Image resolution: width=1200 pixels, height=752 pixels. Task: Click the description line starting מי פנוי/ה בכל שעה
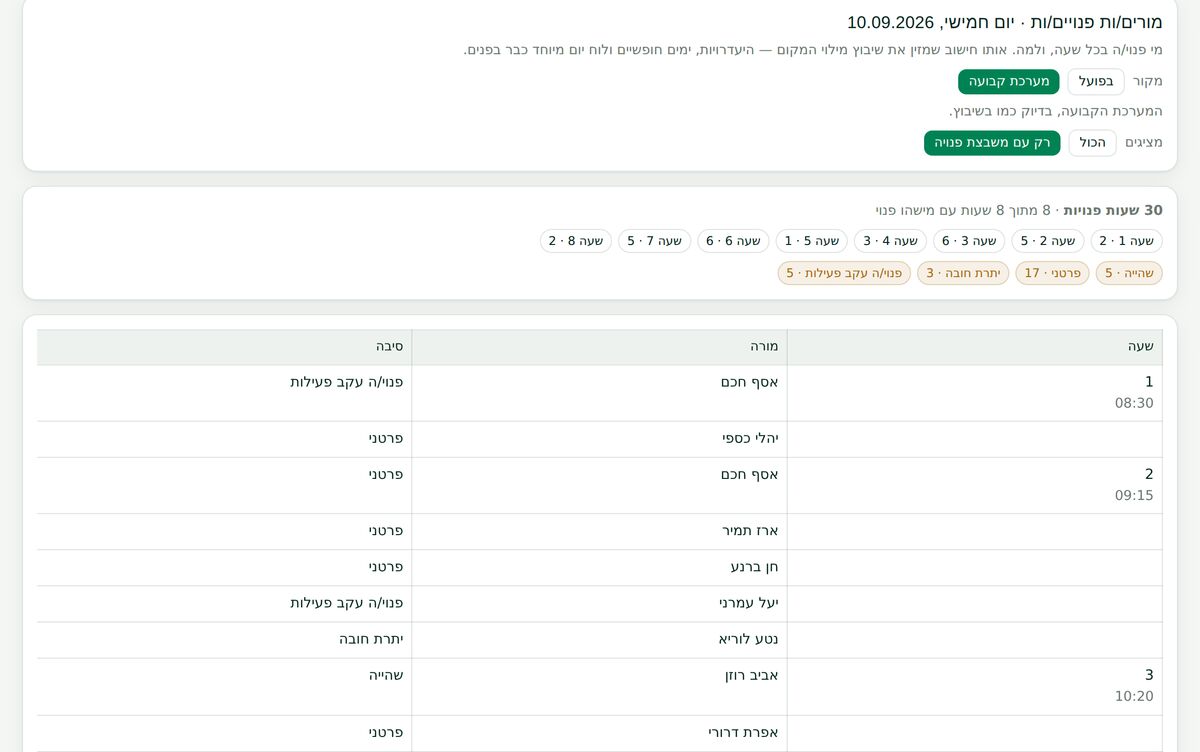813,50
